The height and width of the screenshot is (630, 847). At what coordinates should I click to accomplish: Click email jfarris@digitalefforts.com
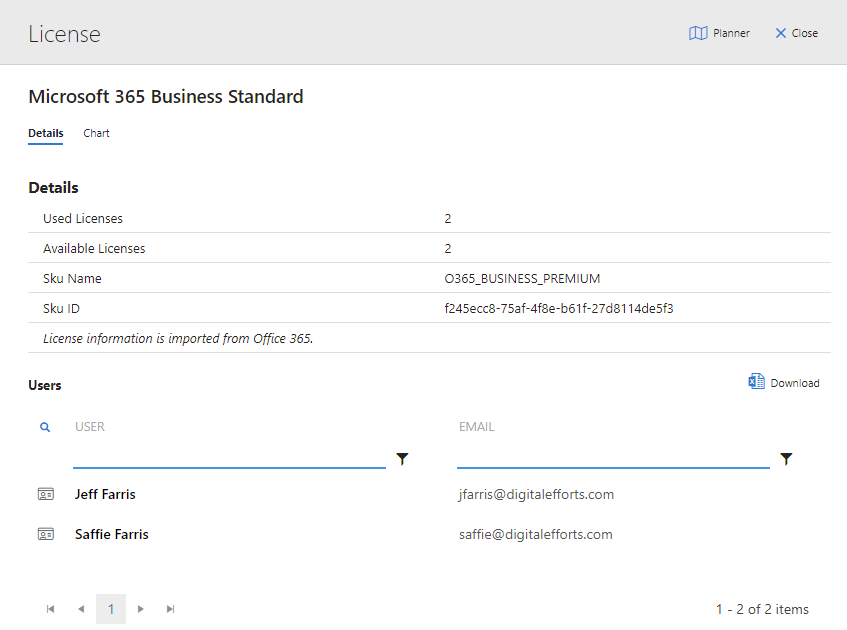(536, 494)
